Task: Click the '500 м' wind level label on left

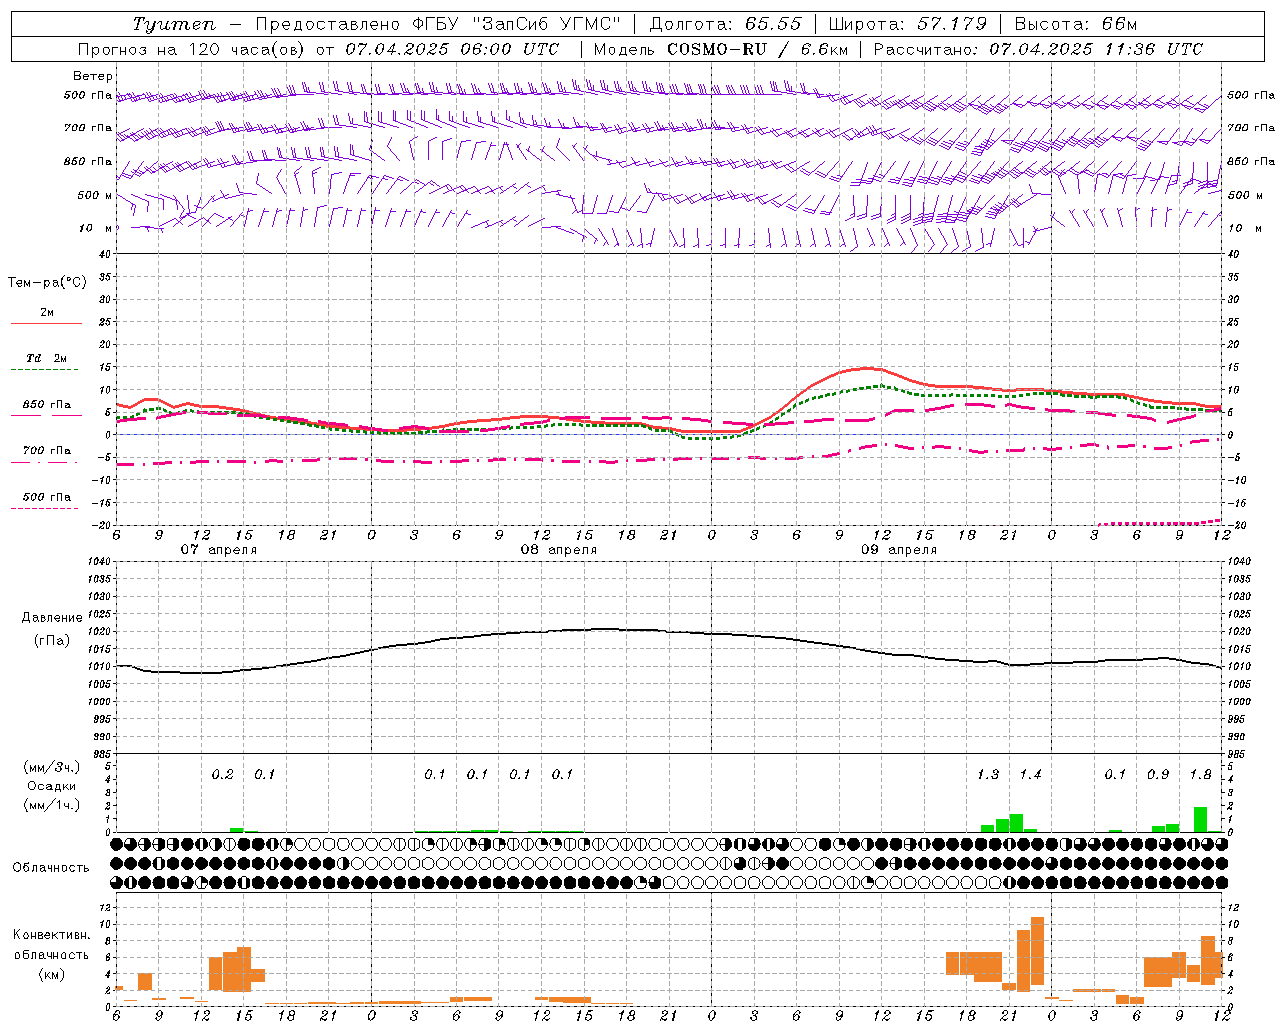Action: [x=95, y=195]
